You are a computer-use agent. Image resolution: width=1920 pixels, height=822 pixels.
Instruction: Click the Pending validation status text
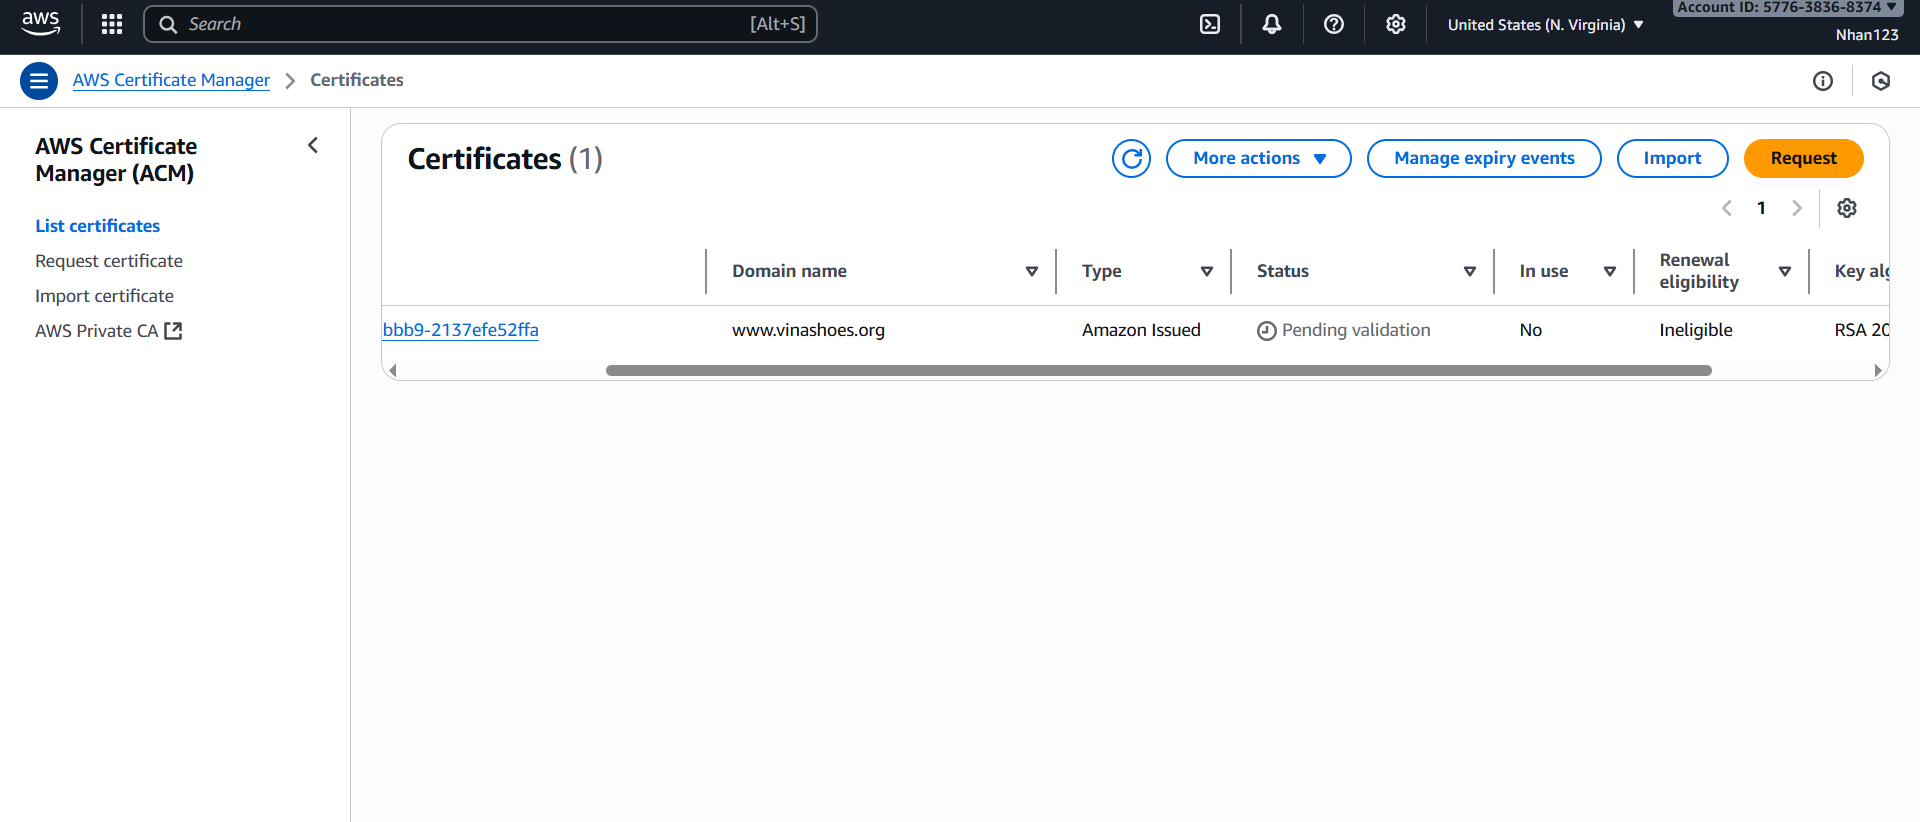1356,330
